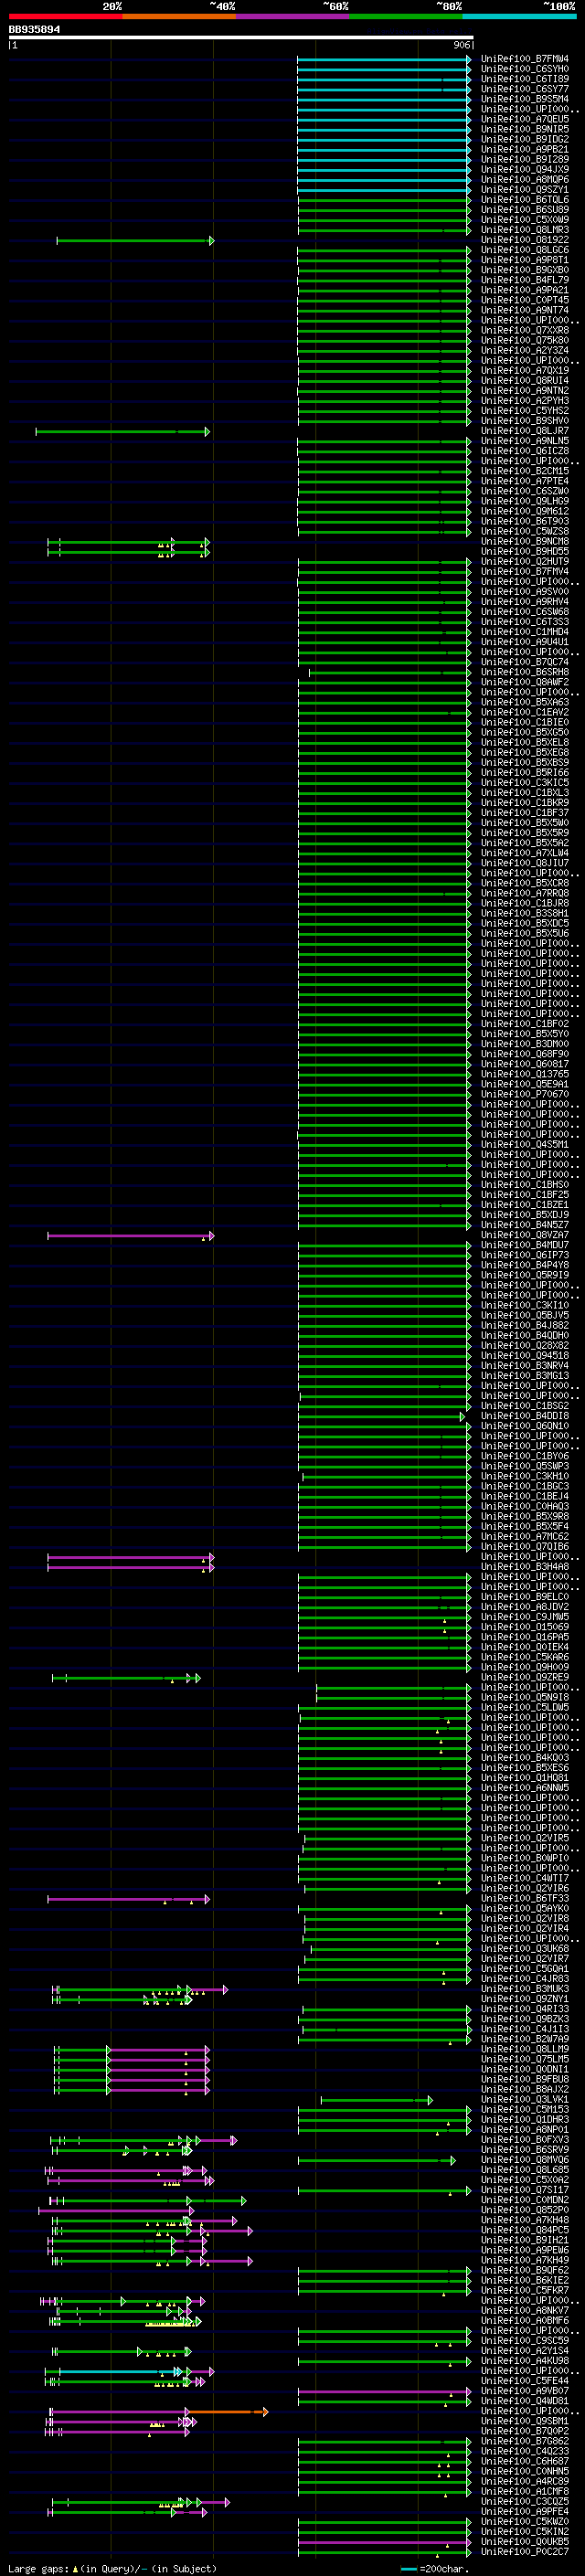Click hit label UniRef100_B2CM15

(x=525, y=471)
